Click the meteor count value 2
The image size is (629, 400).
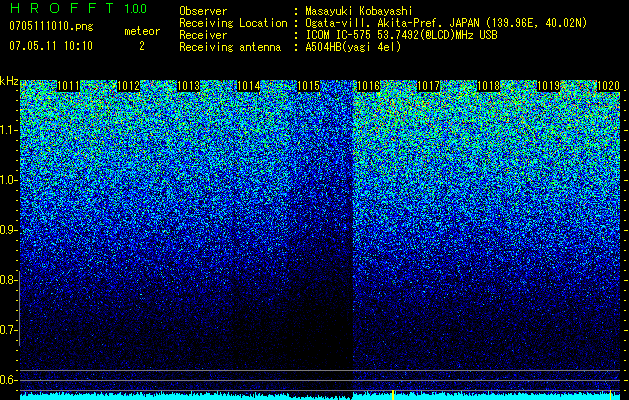point(142,46)
